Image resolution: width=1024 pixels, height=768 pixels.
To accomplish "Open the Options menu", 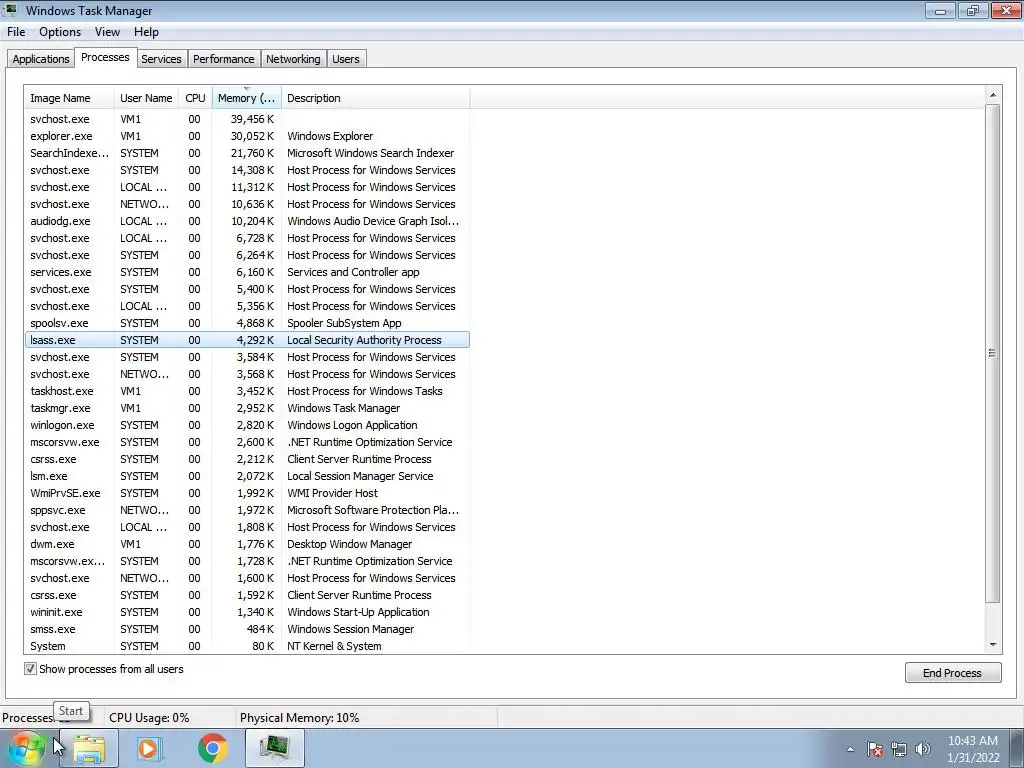I will pos(60,32).
